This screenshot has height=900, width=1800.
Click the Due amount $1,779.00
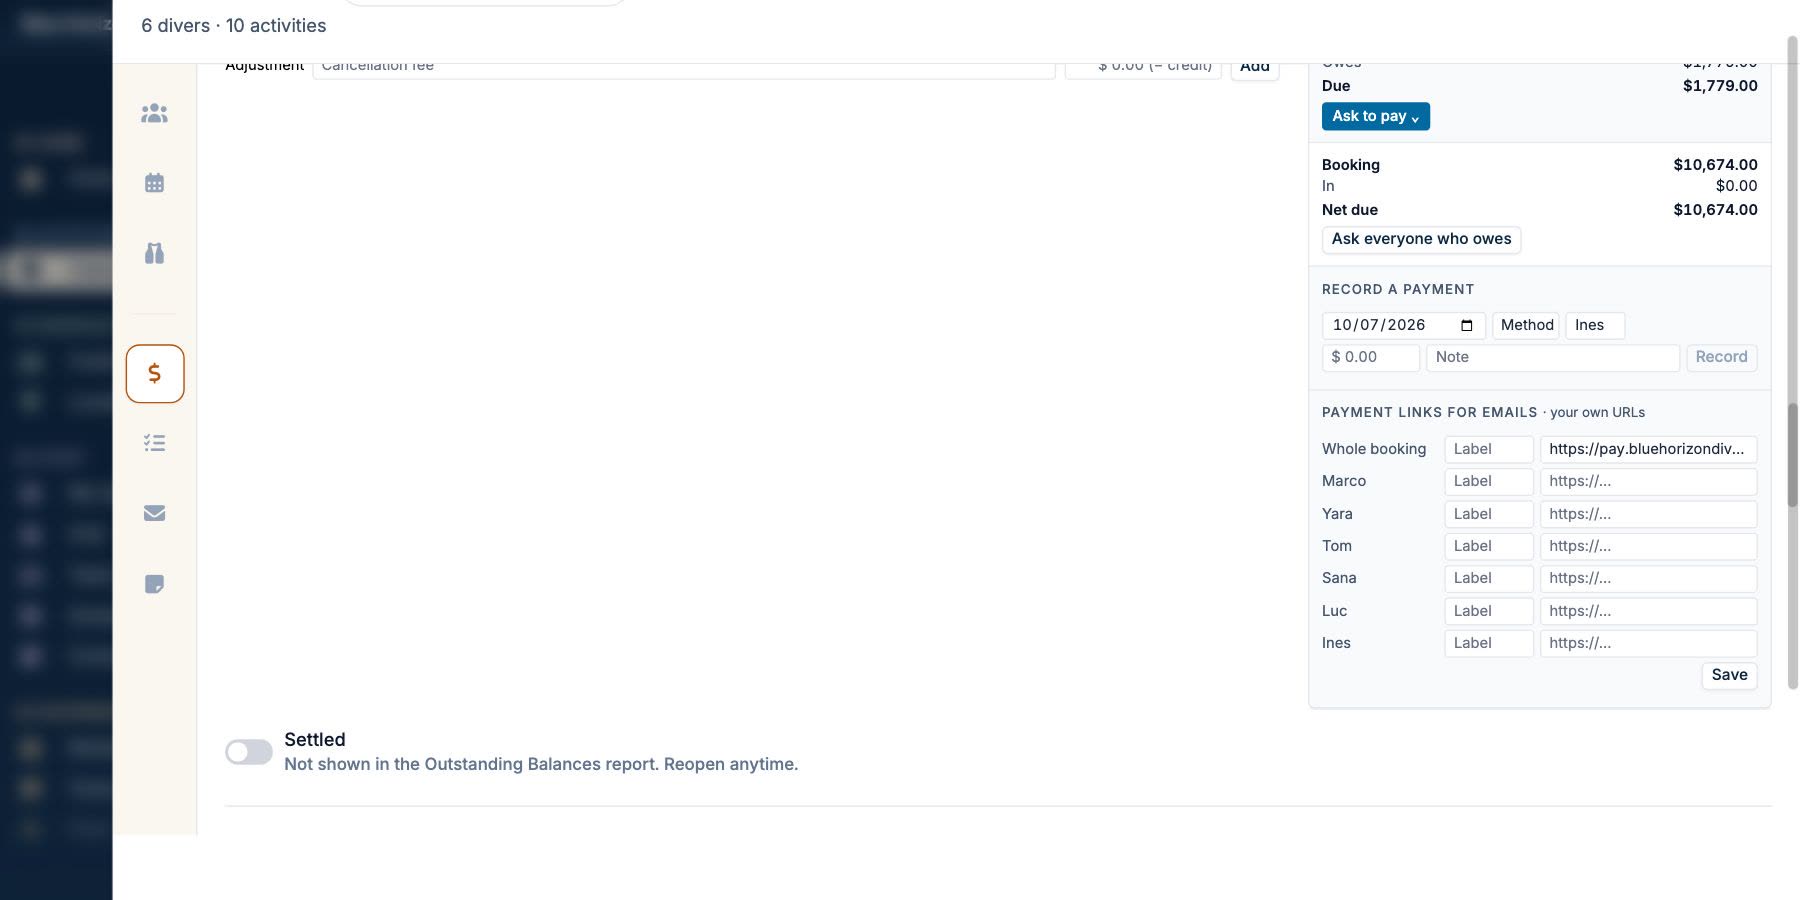click(1720, 86)
